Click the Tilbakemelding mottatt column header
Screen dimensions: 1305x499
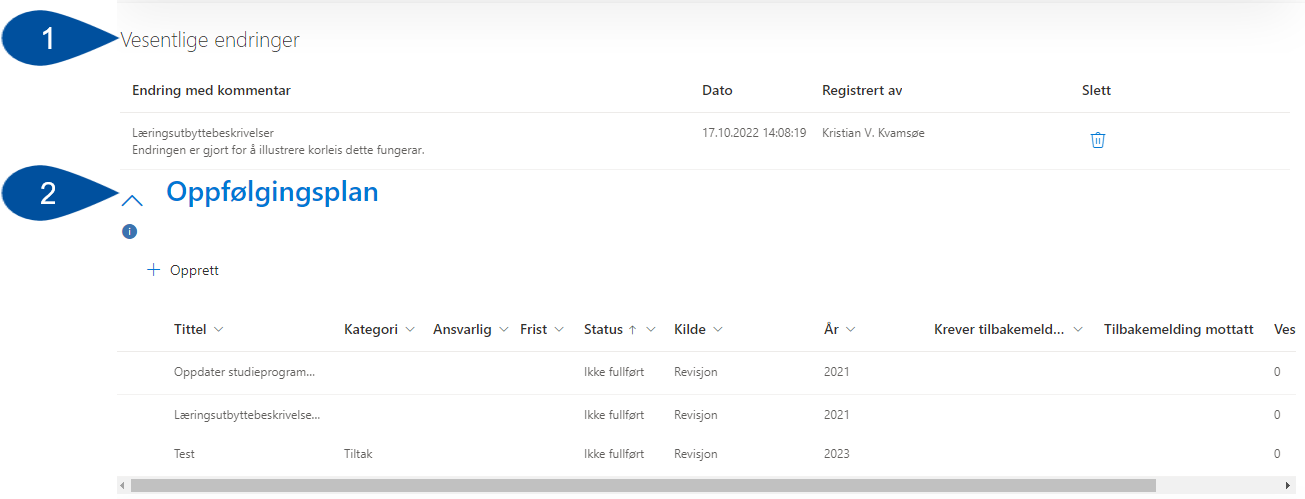1179,330
